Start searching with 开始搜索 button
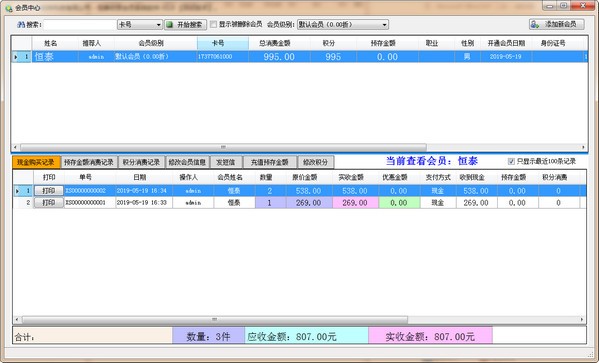This screenshot has height=363, width=599. [x=186, y=25]
